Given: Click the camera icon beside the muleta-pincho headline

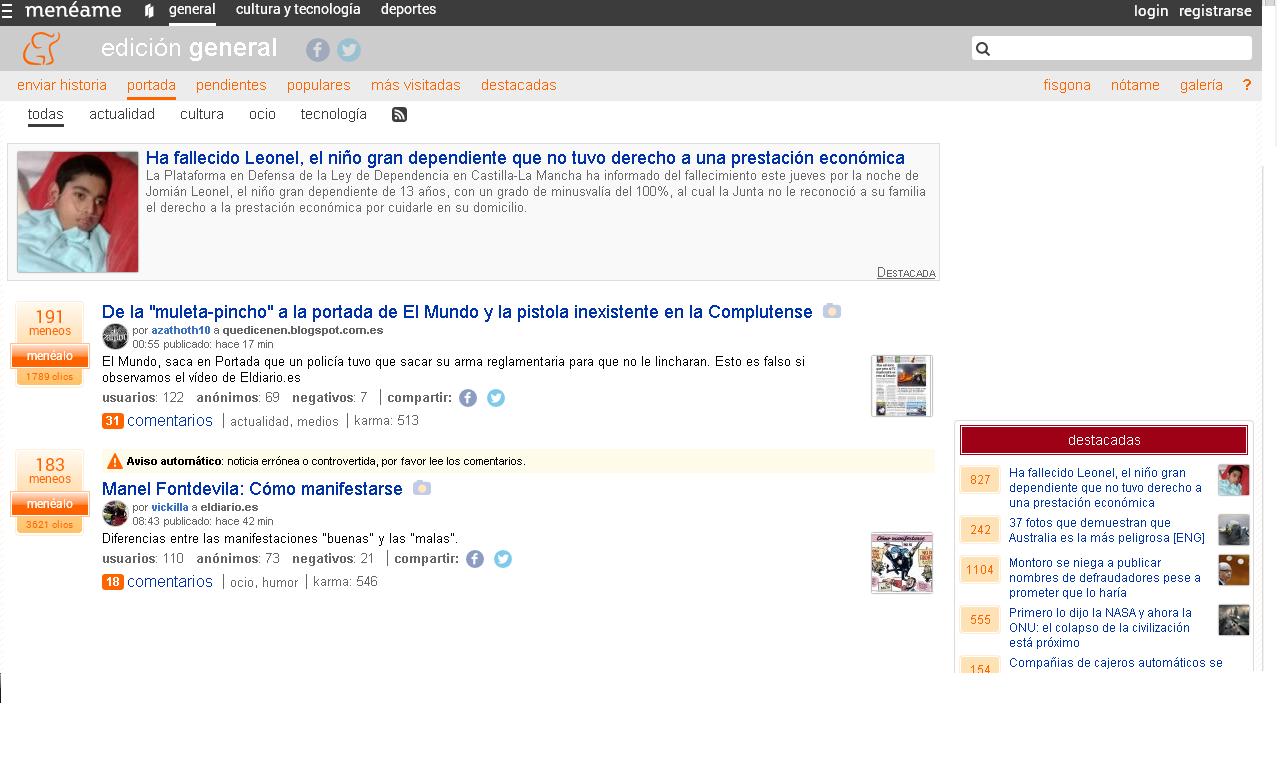Looking at the screenshot, I should click(831, 311).
